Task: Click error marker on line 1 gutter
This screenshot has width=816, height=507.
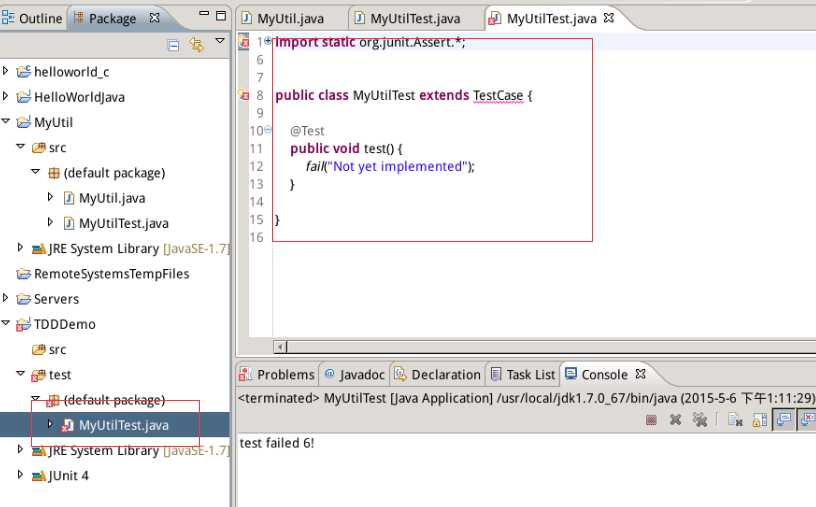Action: tap(244, 42)
